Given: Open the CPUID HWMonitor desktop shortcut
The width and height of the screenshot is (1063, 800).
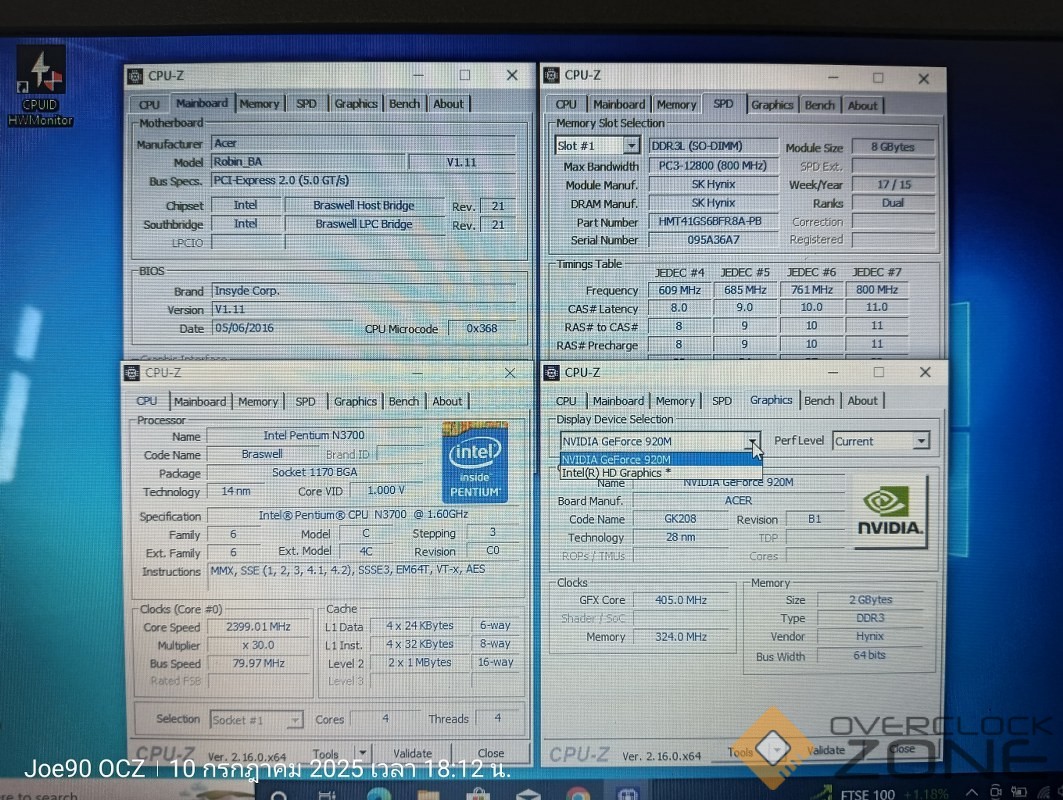Looking at the screenshot, I should (x=41, y=87).
